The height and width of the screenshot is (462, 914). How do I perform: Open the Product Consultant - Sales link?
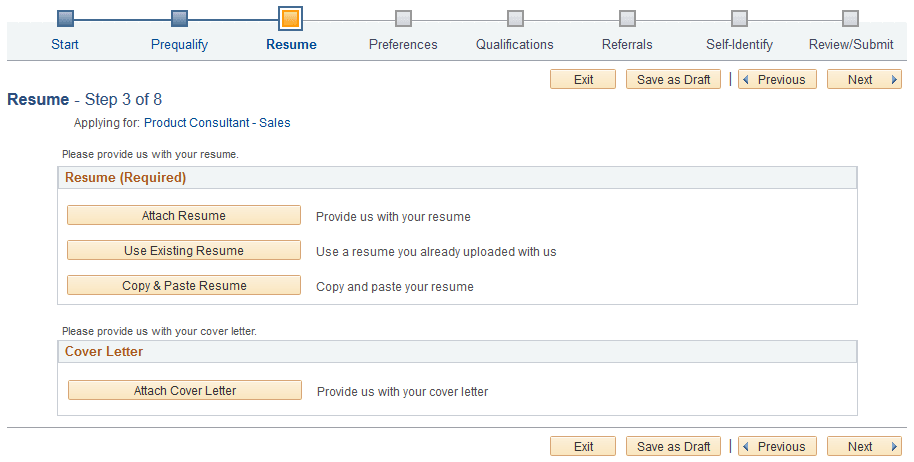tap(217, 123)
